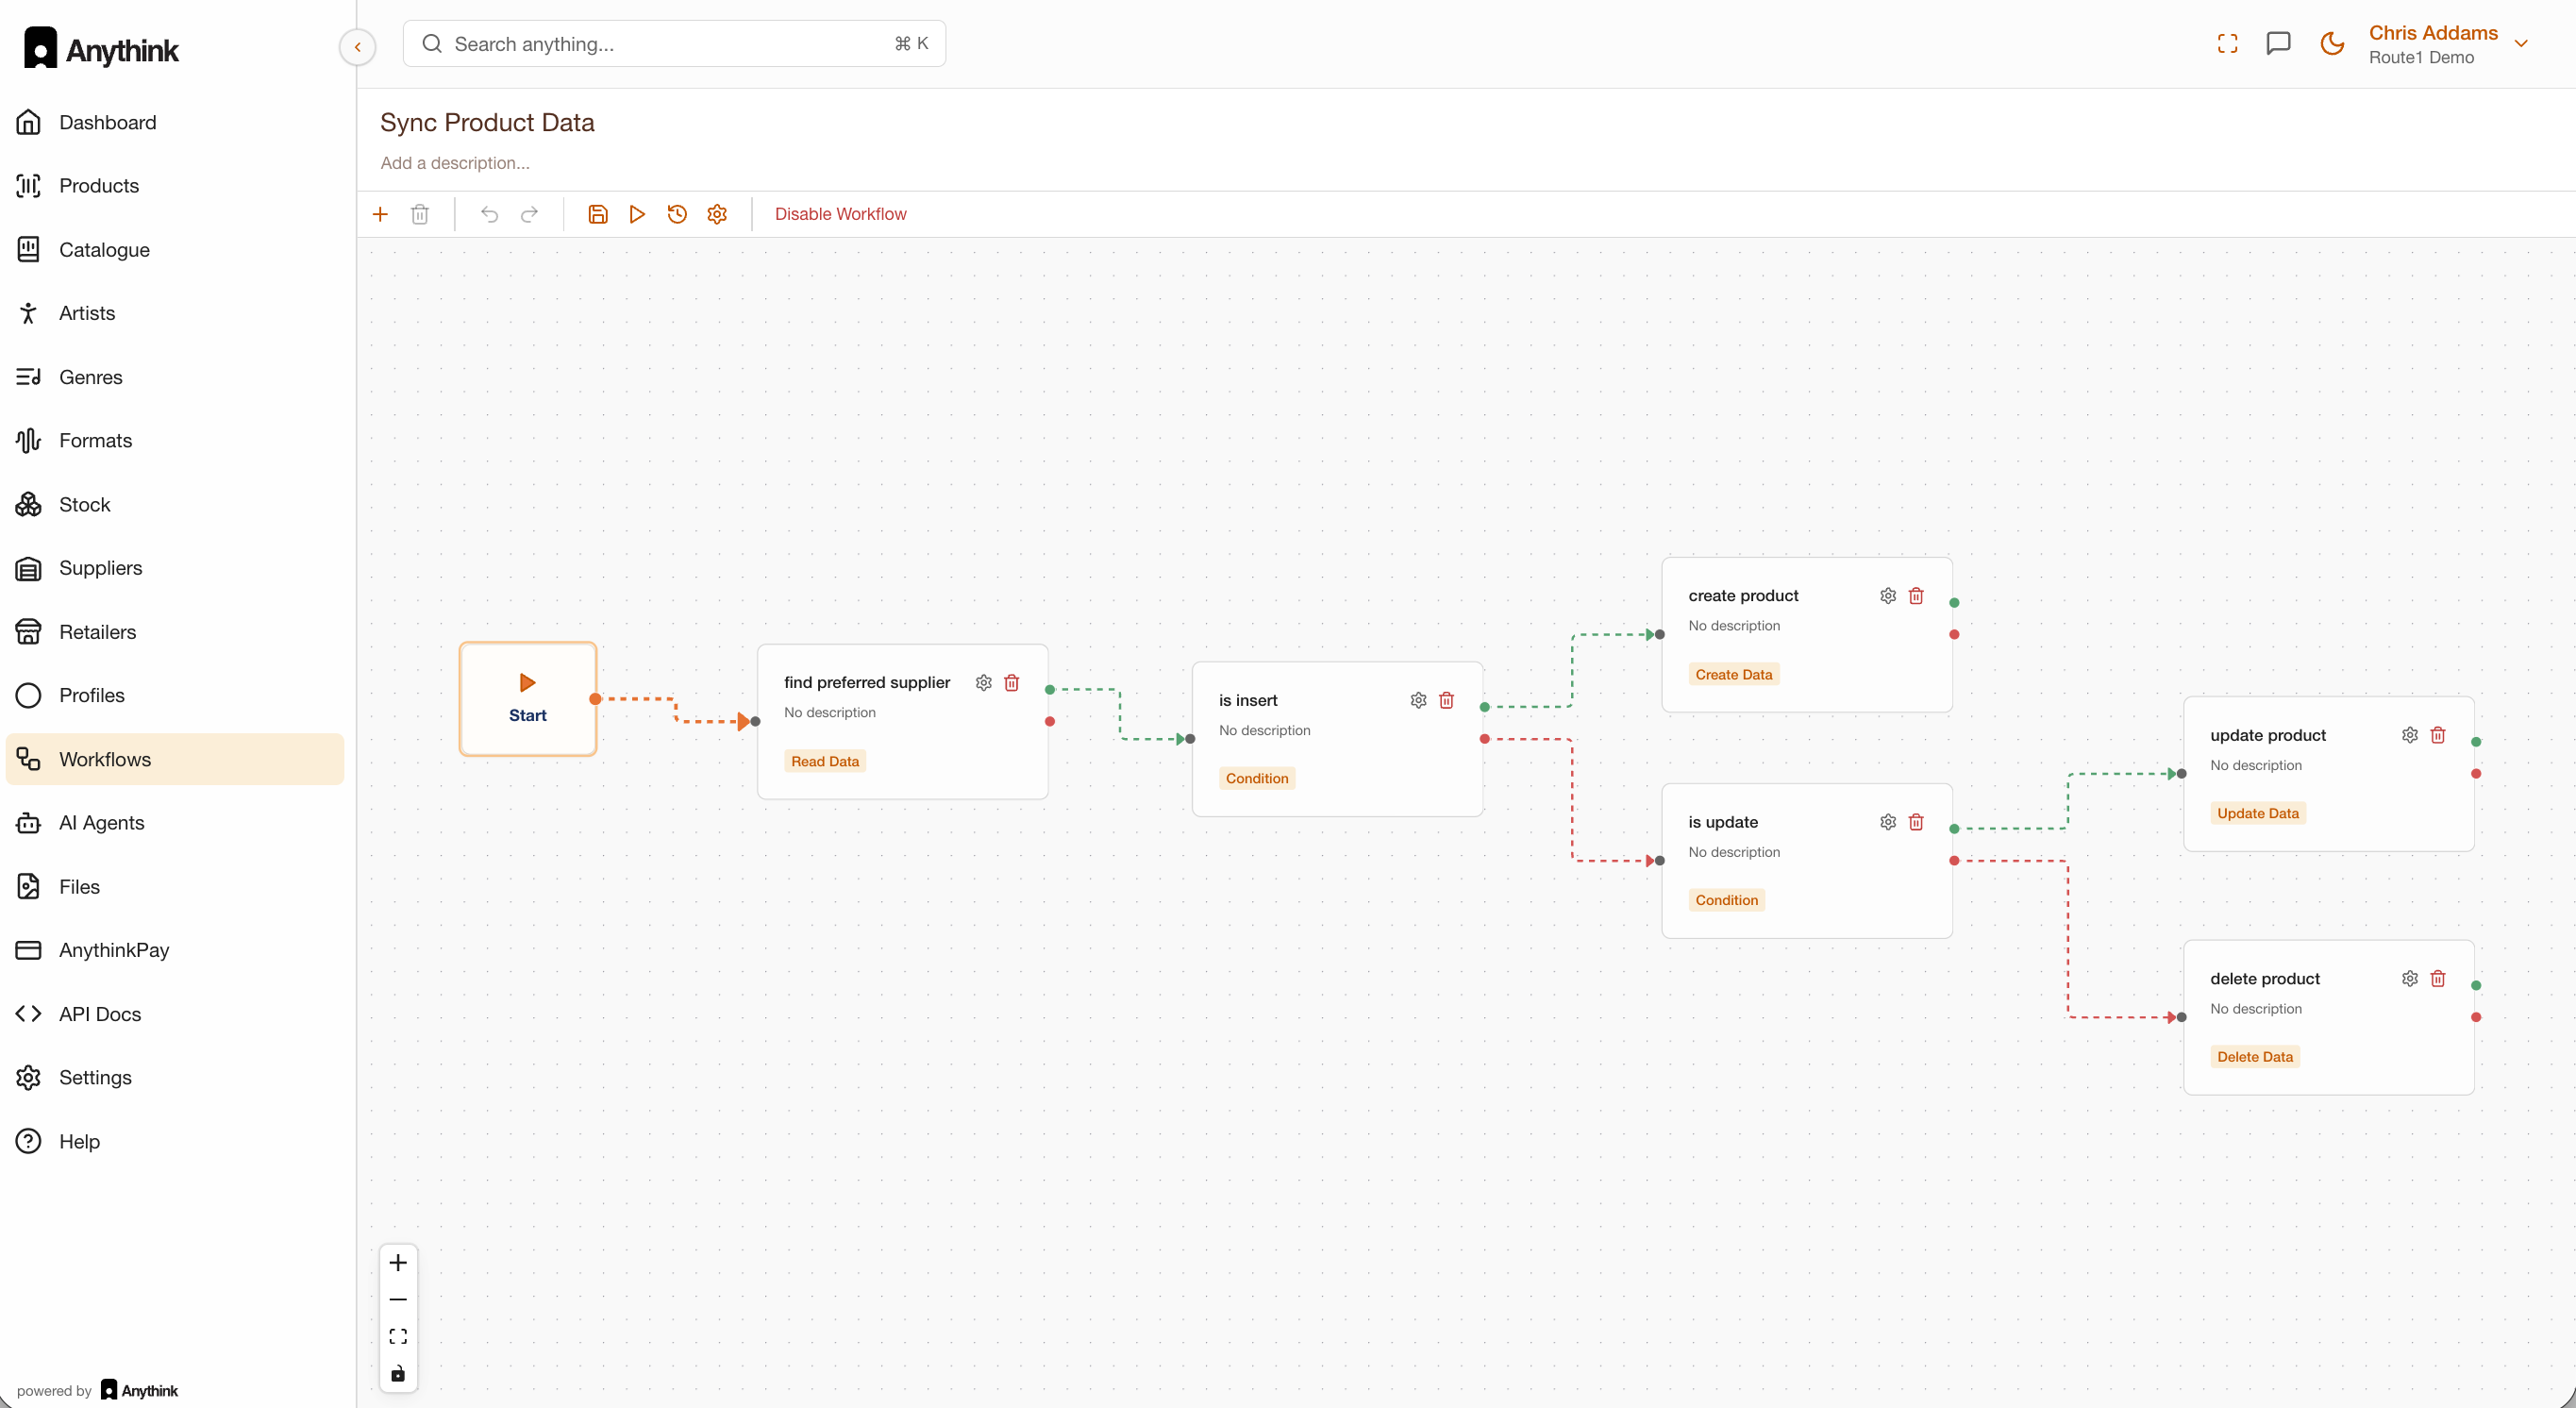Image resolution: width=2576 pixels, height=1408 pixels.
Task: Collapse the left sidebar with chevron arrow
Action: 357,47
